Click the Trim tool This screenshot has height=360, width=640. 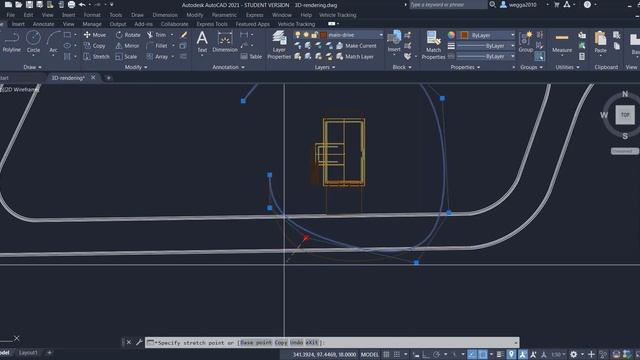156,35
